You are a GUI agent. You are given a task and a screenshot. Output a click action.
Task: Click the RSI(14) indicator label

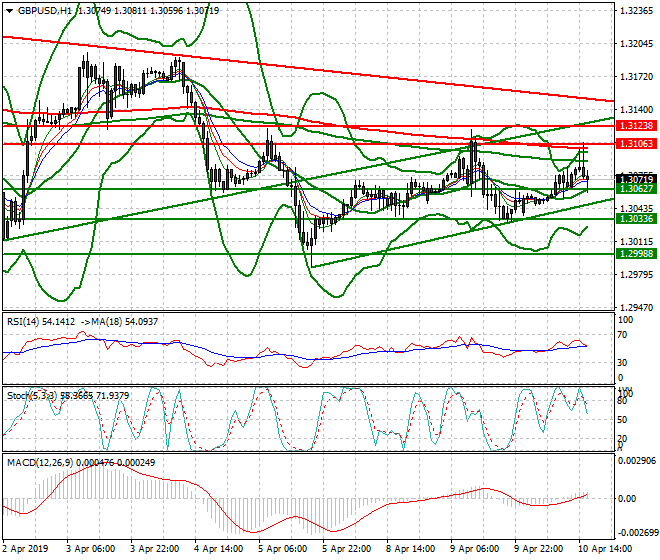(23, 322)
